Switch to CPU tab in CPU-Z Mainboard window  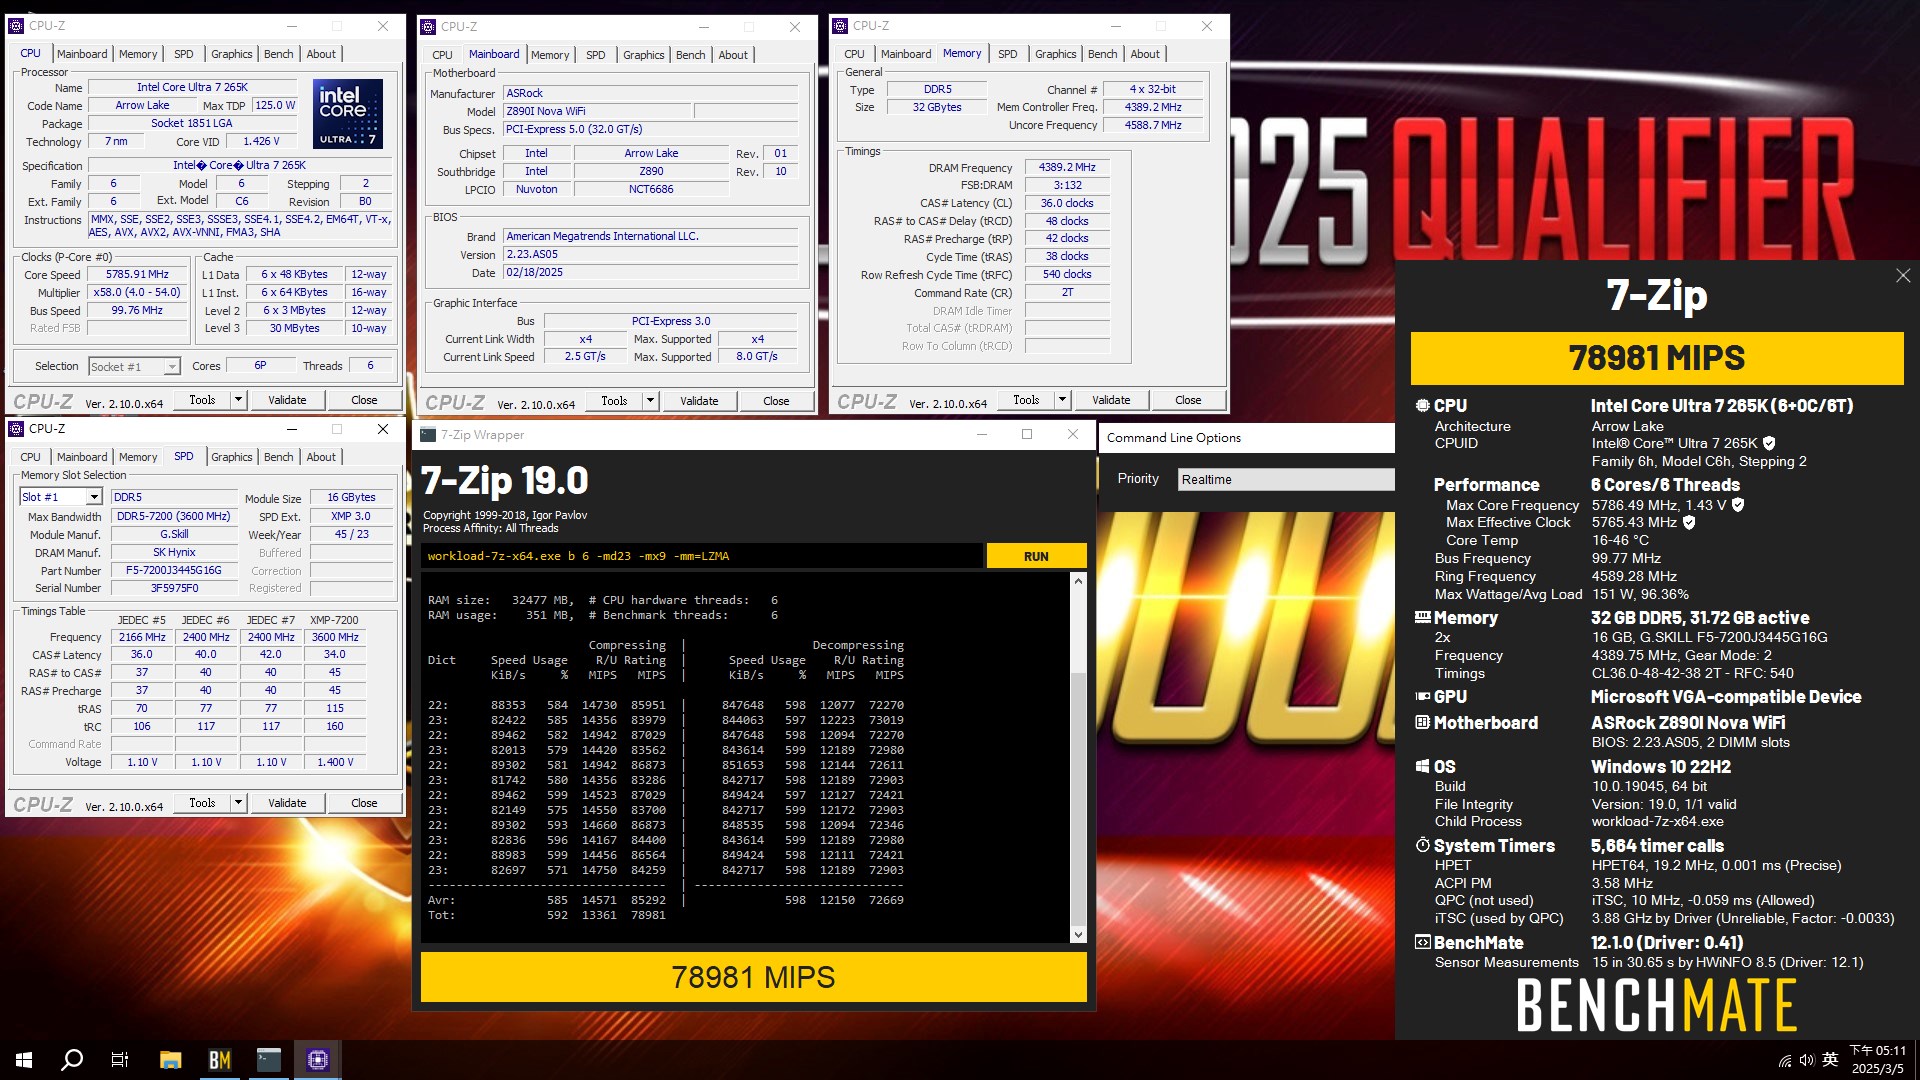click(442, 55)
